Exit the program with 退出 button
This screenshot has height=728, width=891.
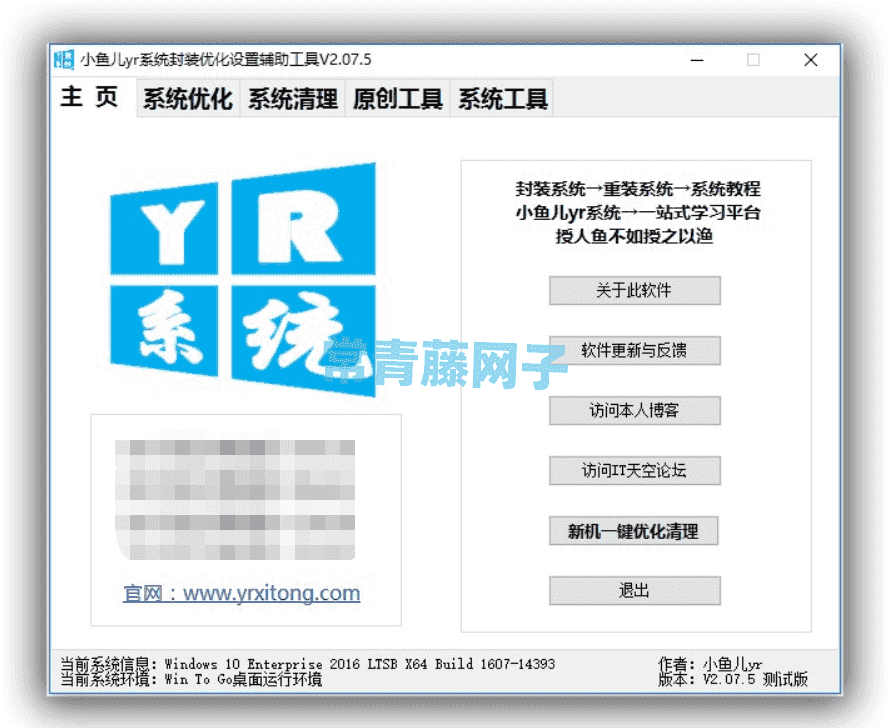[635, 591]
